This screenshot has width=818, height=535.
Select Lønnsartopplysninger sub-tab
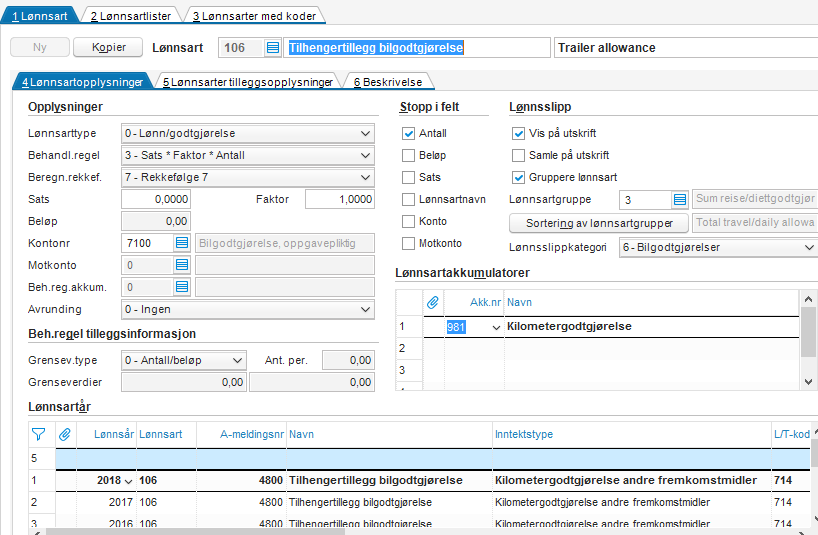[x=82, y=82]
